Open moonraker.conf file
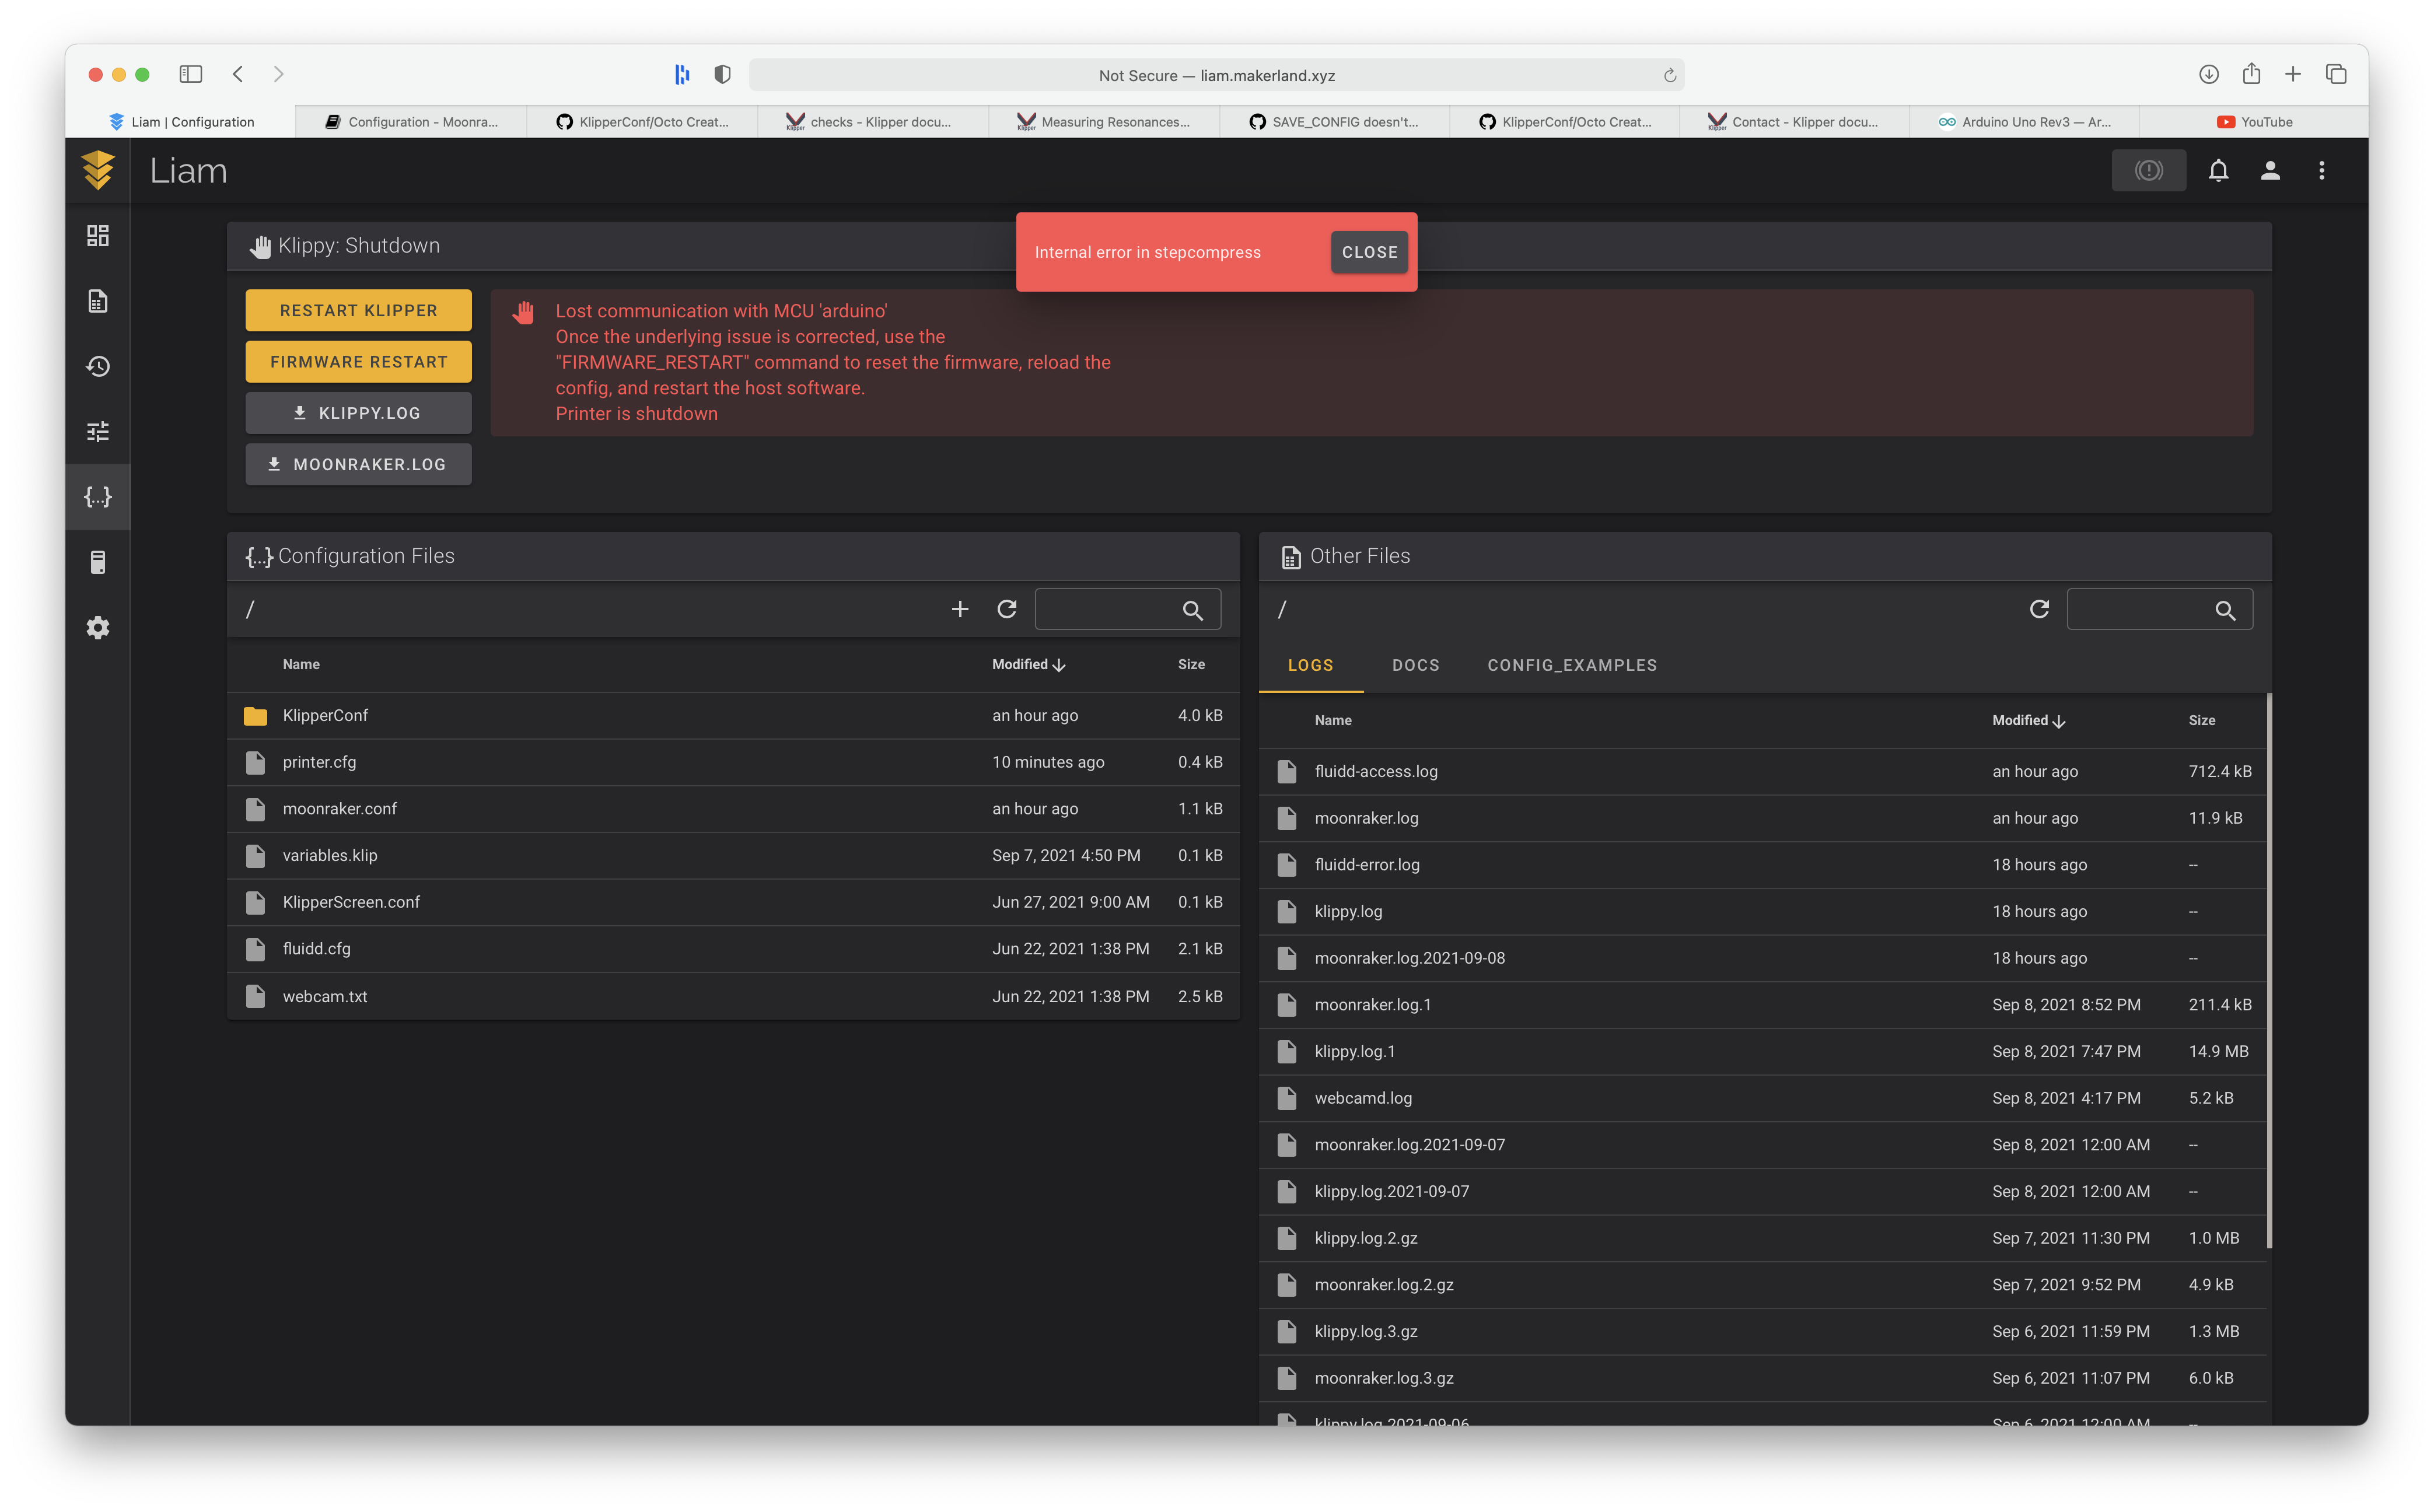Image resolution: width=2434 pixels, height=1512 pixels. (733, 809)
